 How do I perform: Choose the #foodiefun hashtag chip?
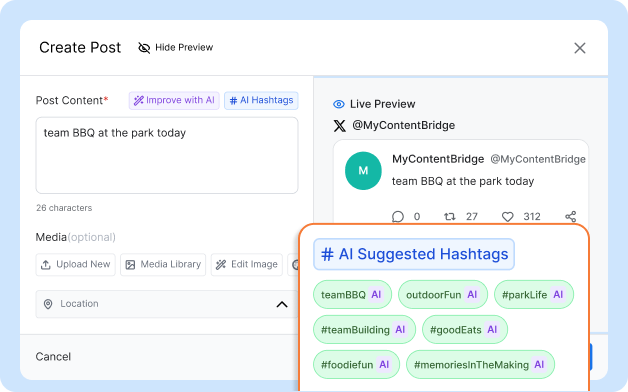pos(356,364)
